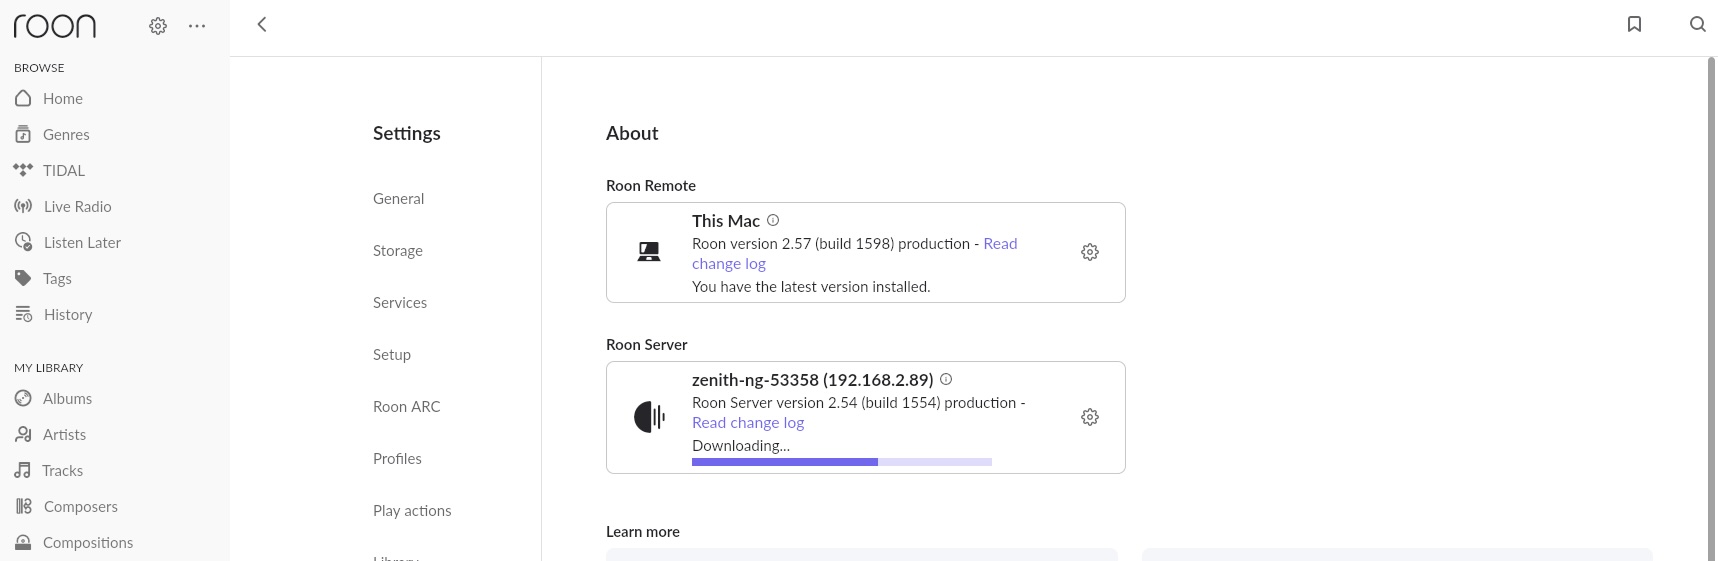Select the Storage settings tab
Image resolution: width=1718 pixels, height=561 pixels.
pos(398,251)
